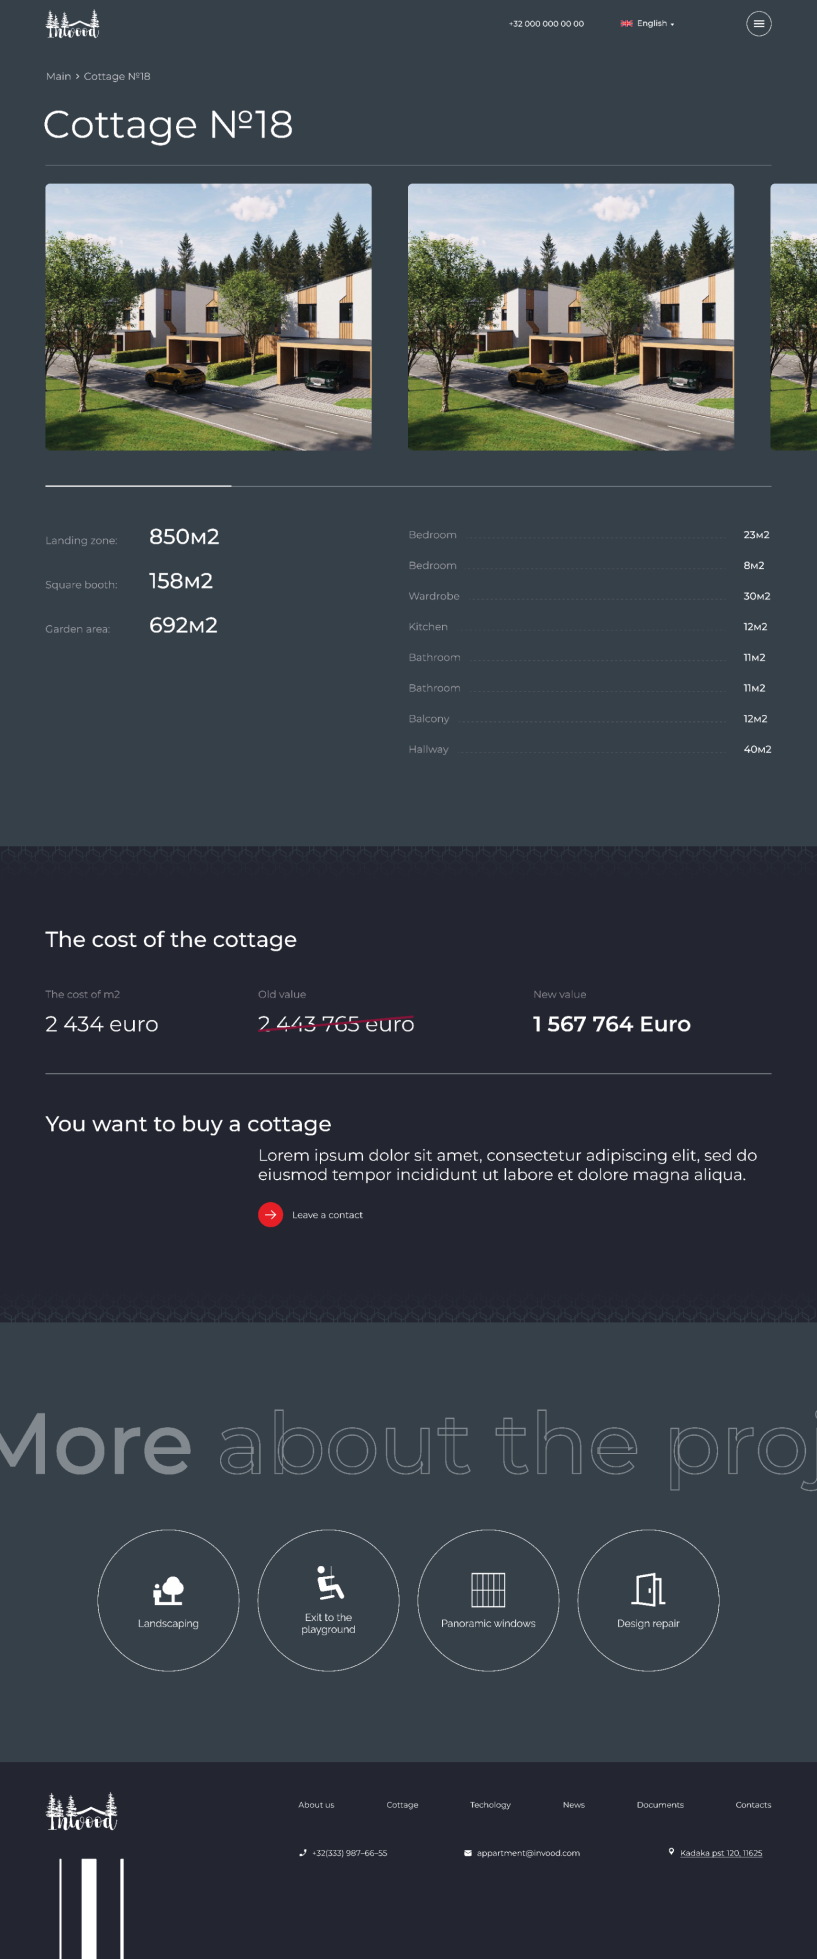
Task: Open Documents footer menu item
Action: coord(660,1805)
